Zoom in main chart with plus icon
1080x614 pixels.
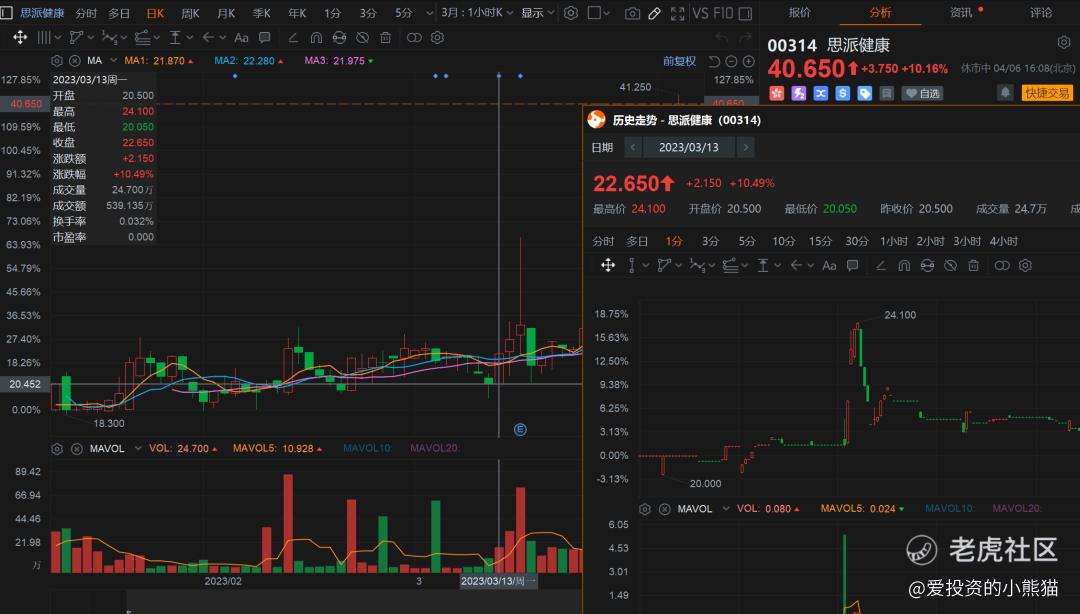point(749,61)
